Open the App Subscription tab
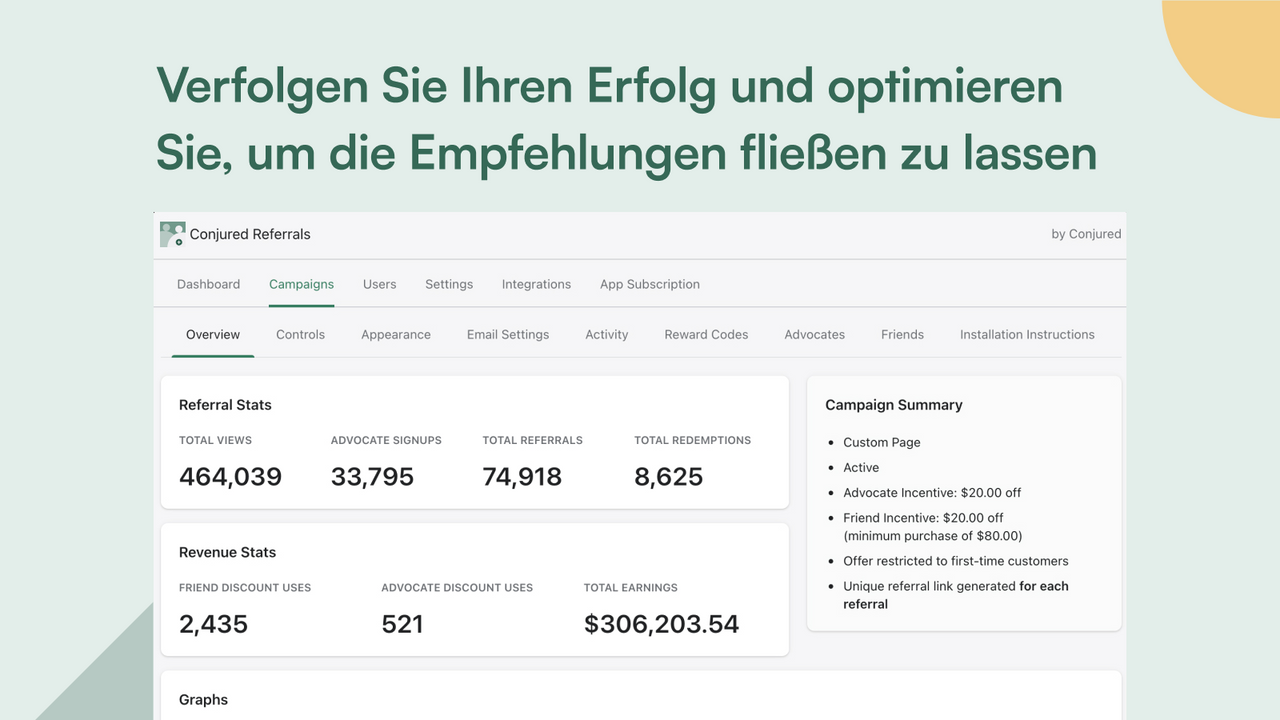The image size is (1280, 720). [650, 284]
